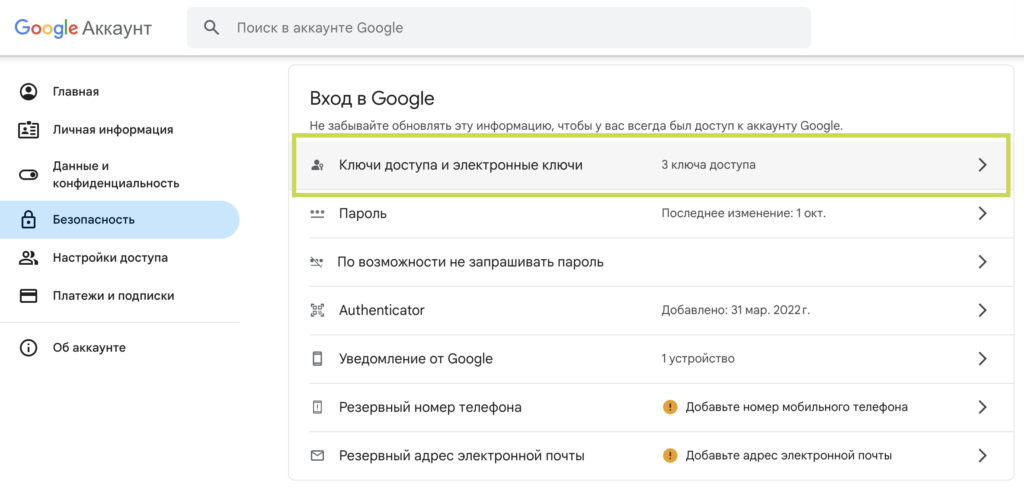Click 'Добавьте адрес электронной почты' text
Image resolution: width=1024 pixels, height=494 pixels.
click(x=789, y=455)
